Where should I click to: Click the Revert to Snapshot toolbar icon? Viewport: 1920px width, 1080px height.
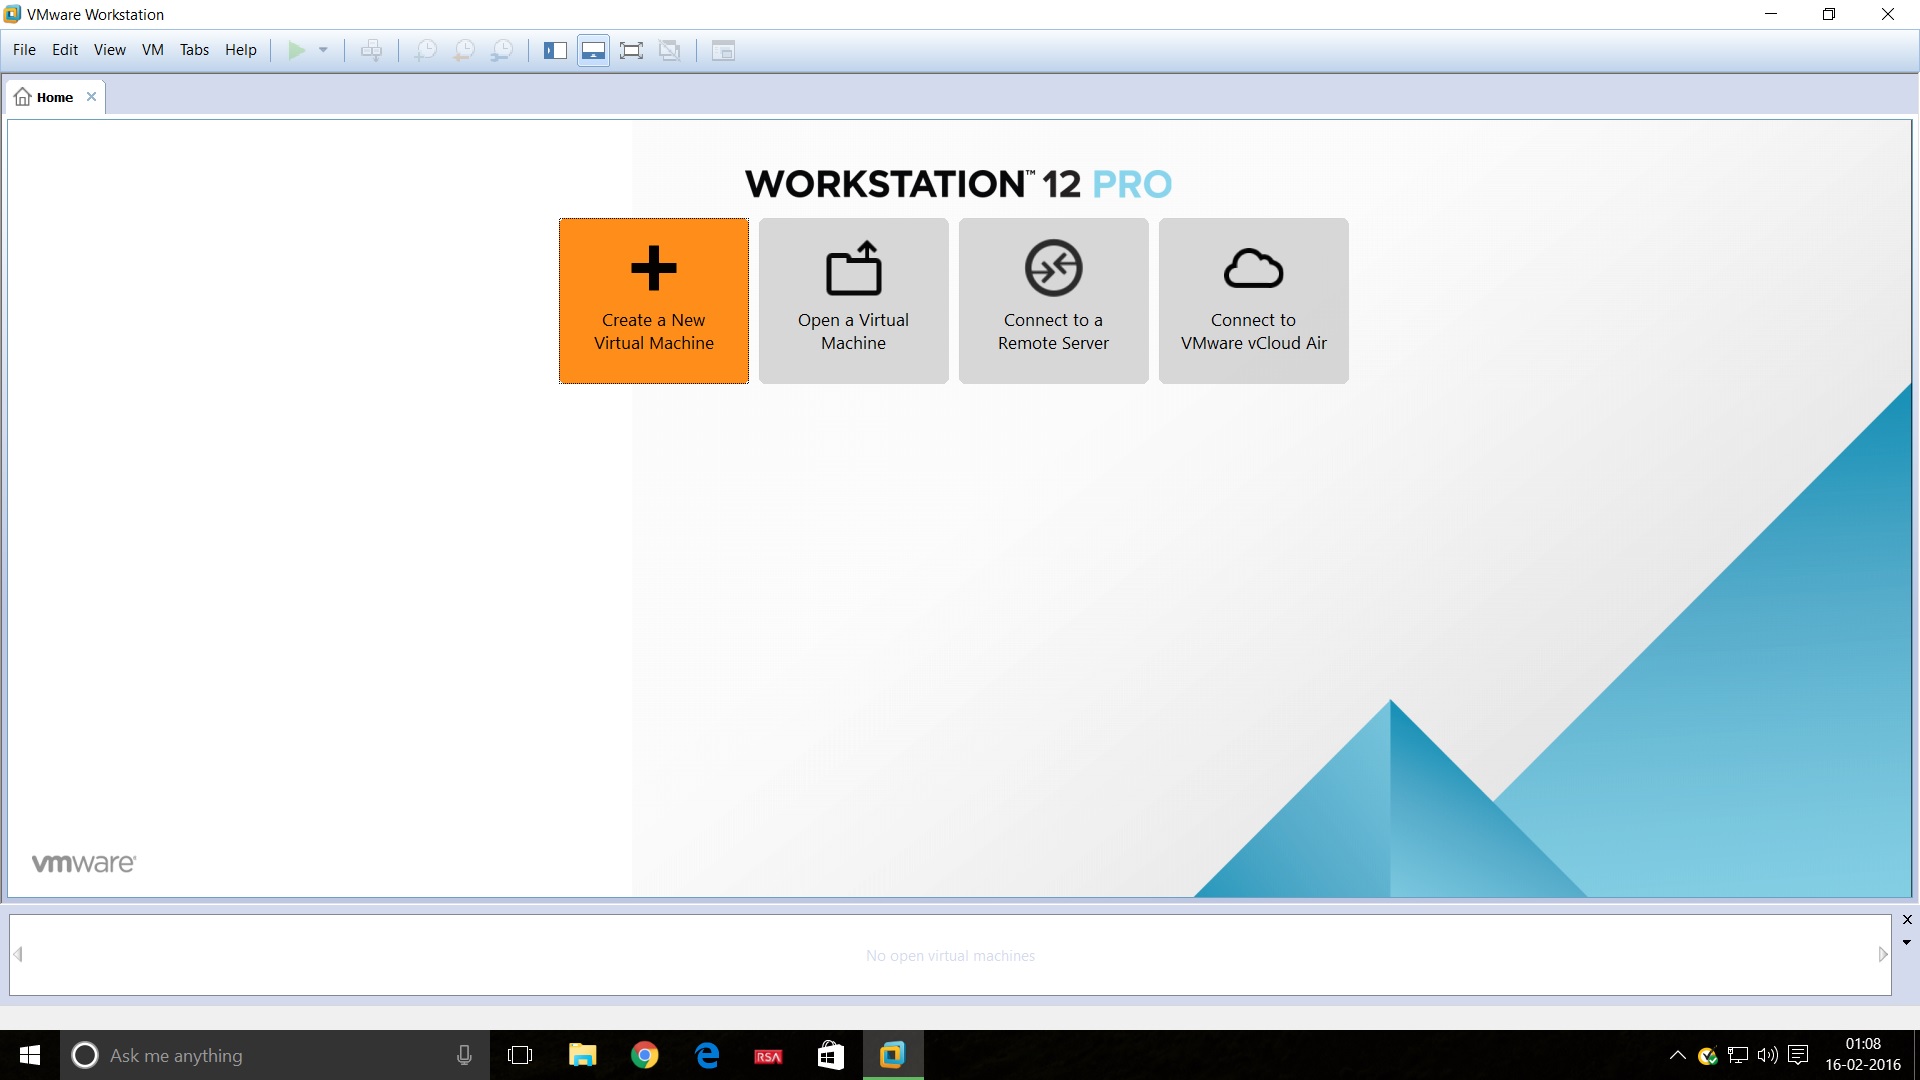(x=464, y=50)
